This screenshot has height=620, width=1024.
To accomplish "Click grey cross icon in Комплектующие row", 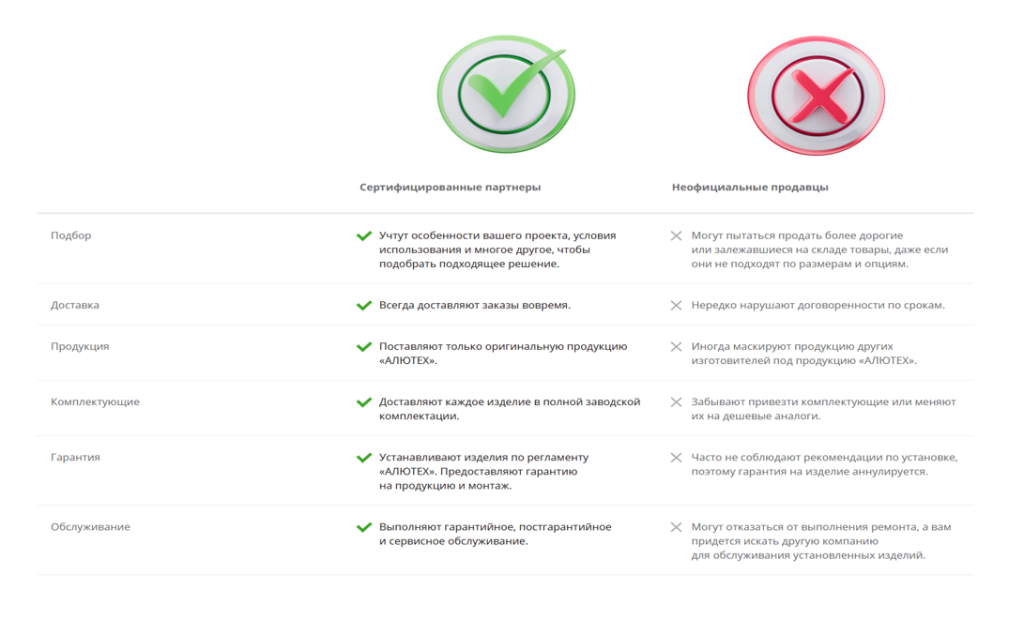I will (x=676, y=402).
